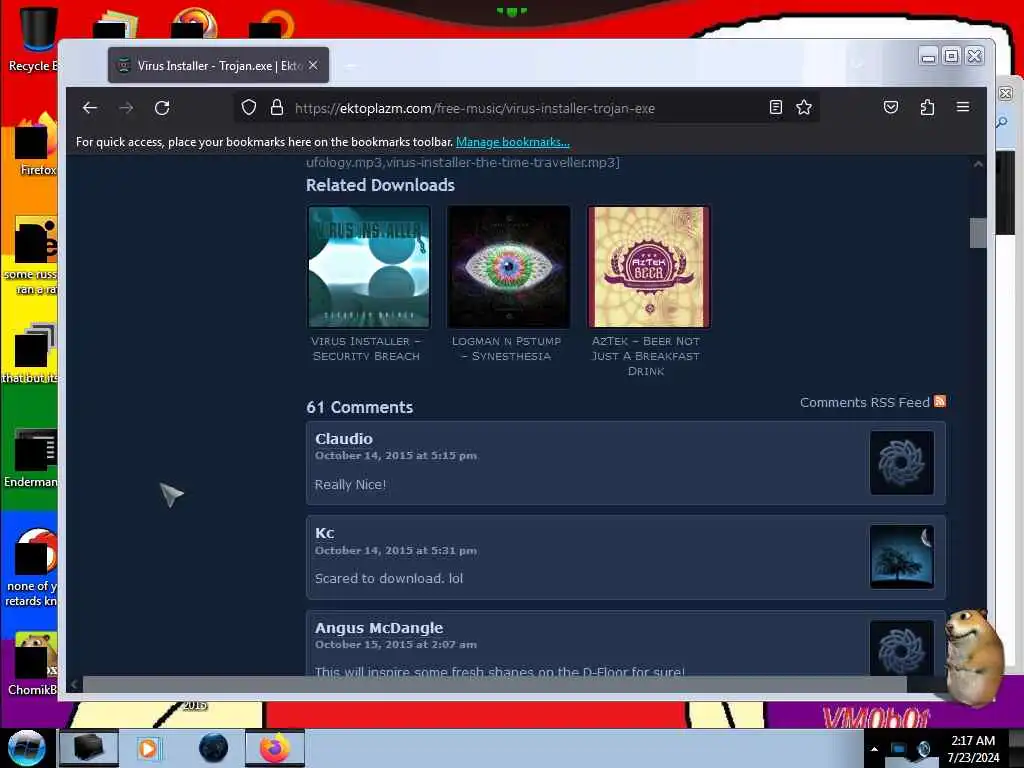This screenshot has height=768, width=1024.
Task: Click Logman N Pstump – Synesthesia title link
Action: pyautogui.click(x=507, y=349)
